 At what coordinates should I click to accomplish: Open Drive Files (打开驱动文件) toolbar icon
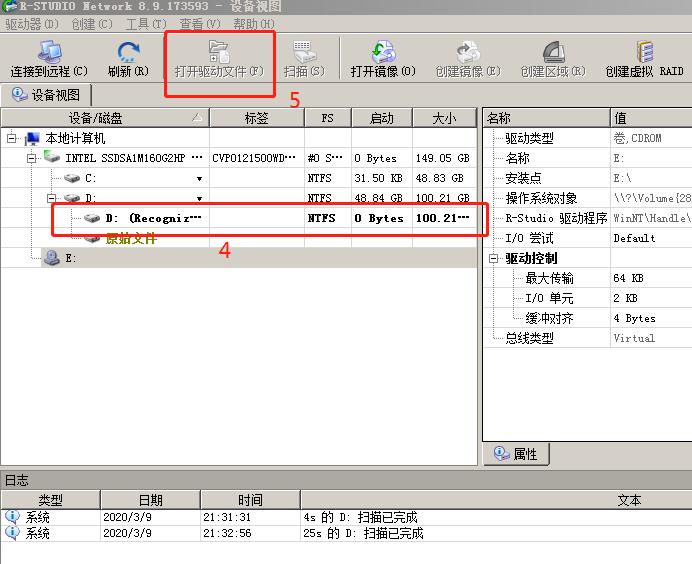(219, 52)
